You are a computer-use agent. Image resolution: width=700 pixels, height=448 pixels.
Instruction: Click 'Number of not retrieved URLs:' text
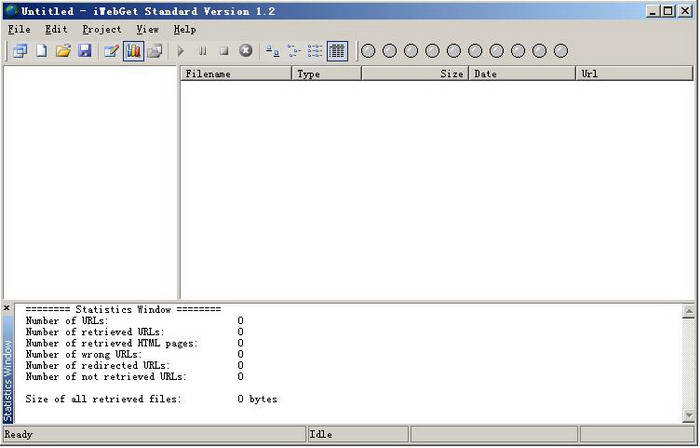(106, 377)
